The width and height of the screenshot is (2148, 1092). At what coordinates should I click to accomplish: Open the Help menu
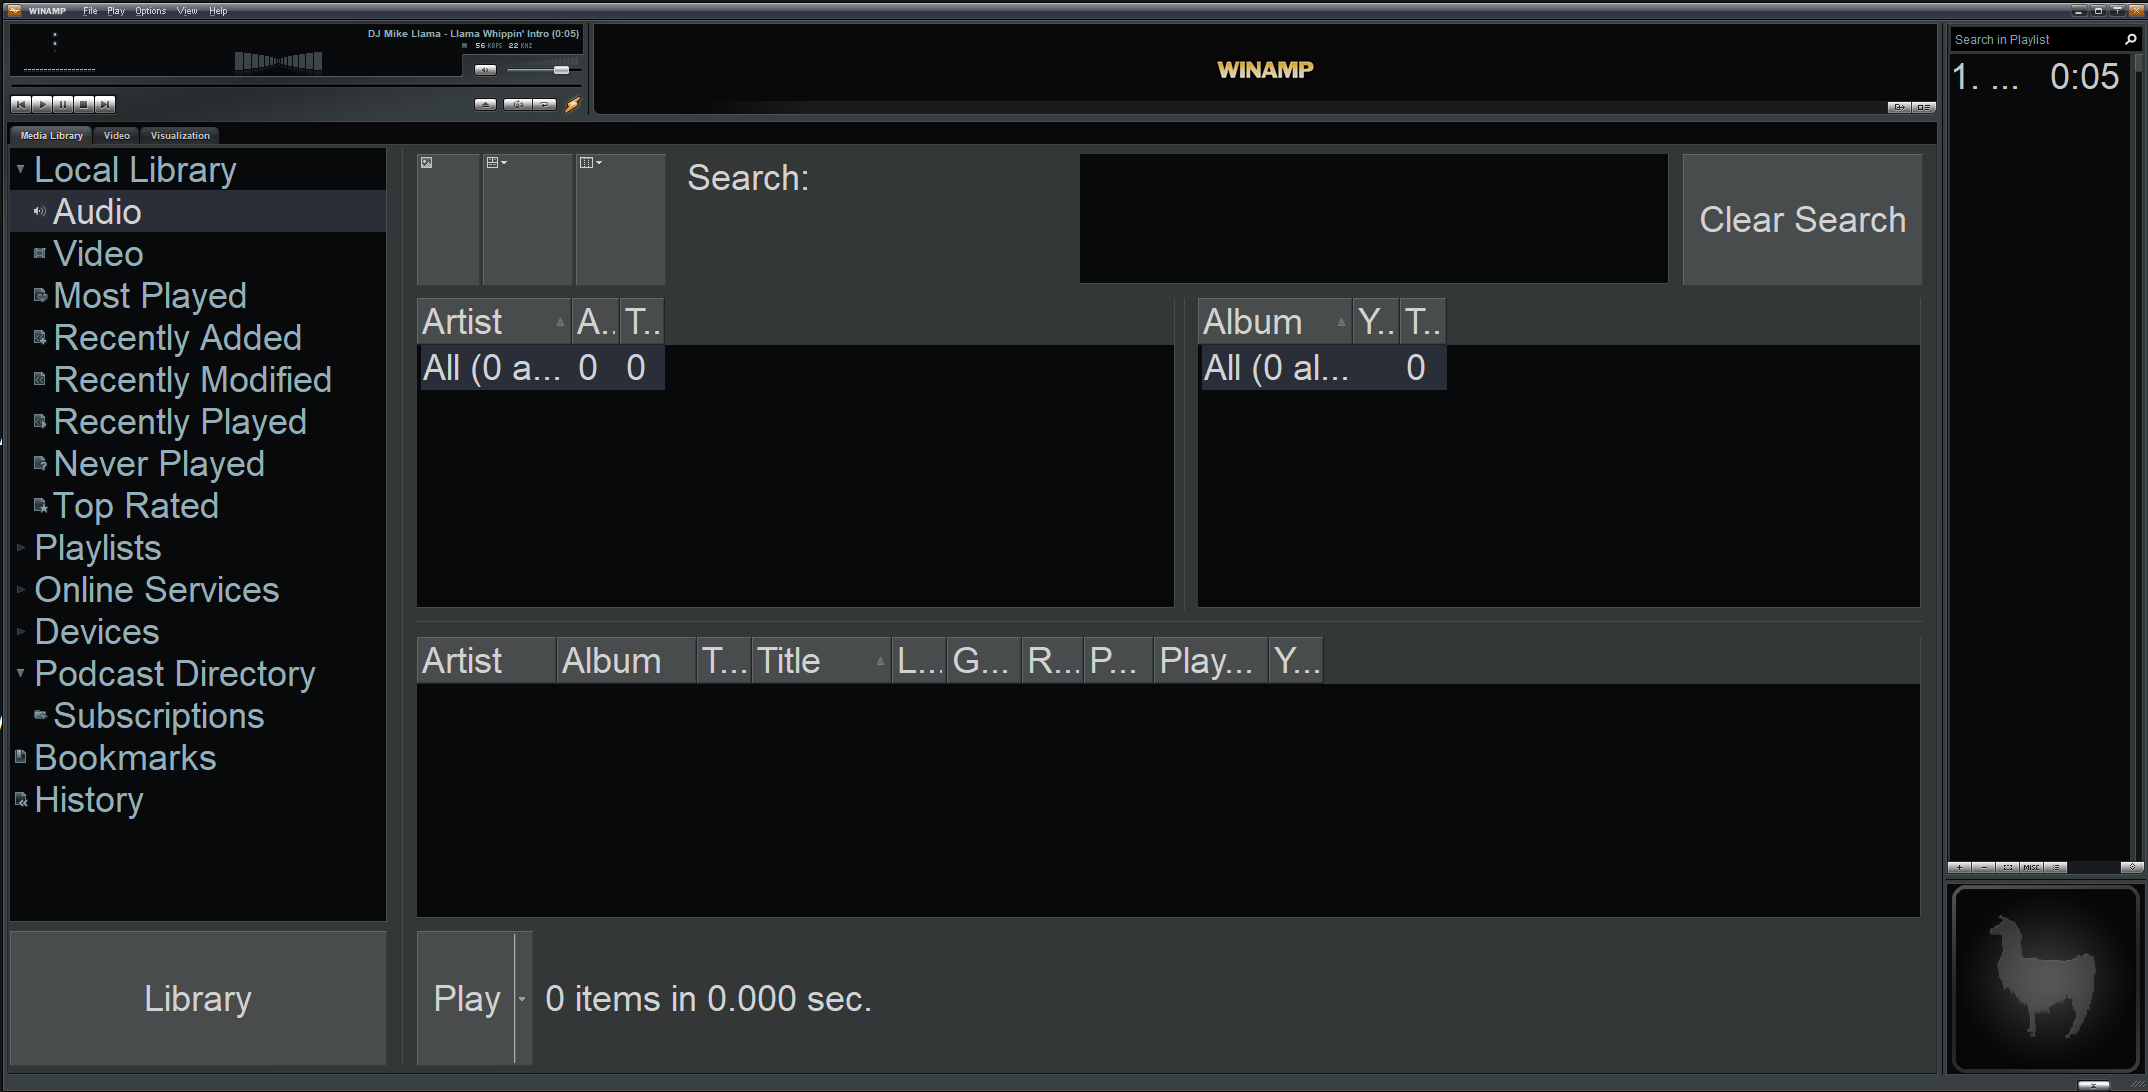click(218, 11)
